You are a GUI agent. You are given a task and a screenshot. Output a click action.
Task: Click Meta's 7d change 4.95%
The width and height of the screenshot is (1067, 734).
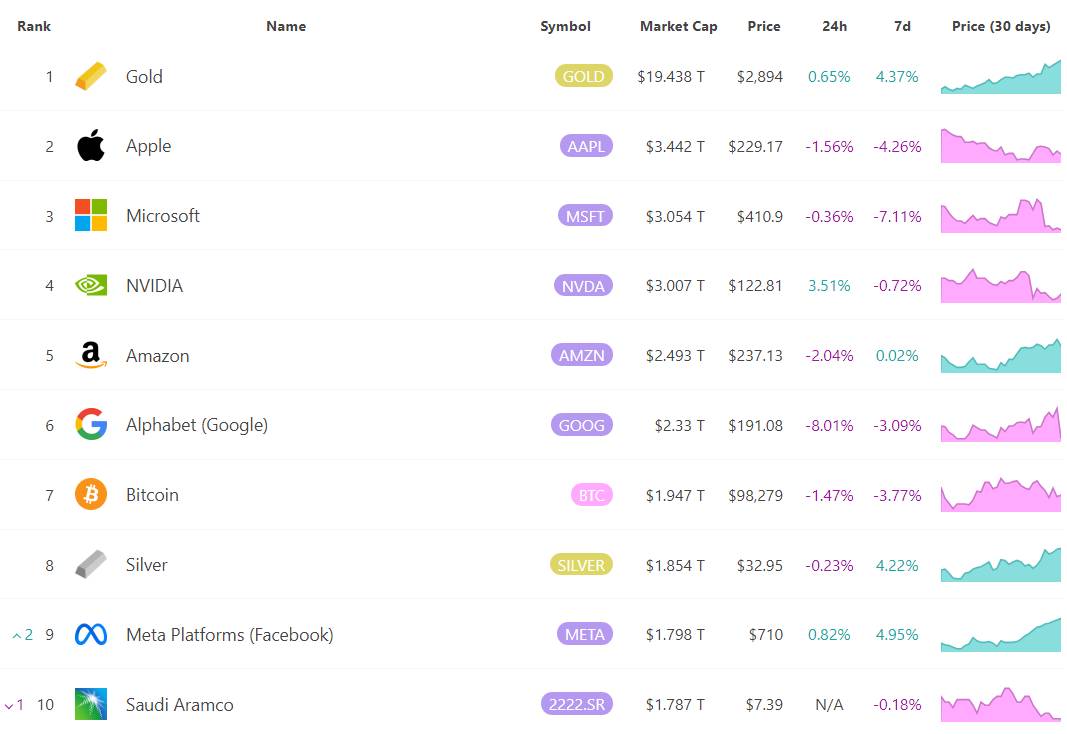(x=897, y=635)
